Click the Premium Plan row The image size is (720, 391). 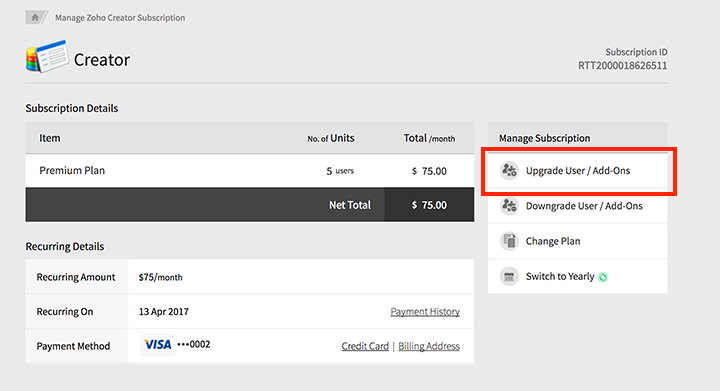coord(250,170)
